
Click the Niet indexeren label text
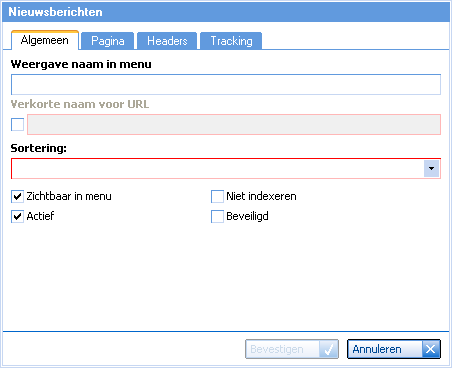pos(261,196)
